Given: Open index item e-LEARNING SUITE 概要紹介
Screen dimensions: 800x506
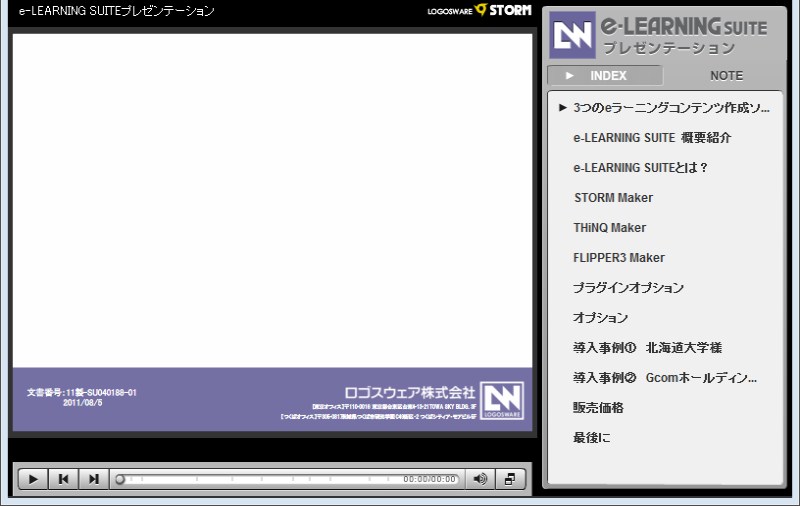Looking at the screenshot, I should pyautogui.click(x=652, y=138).
